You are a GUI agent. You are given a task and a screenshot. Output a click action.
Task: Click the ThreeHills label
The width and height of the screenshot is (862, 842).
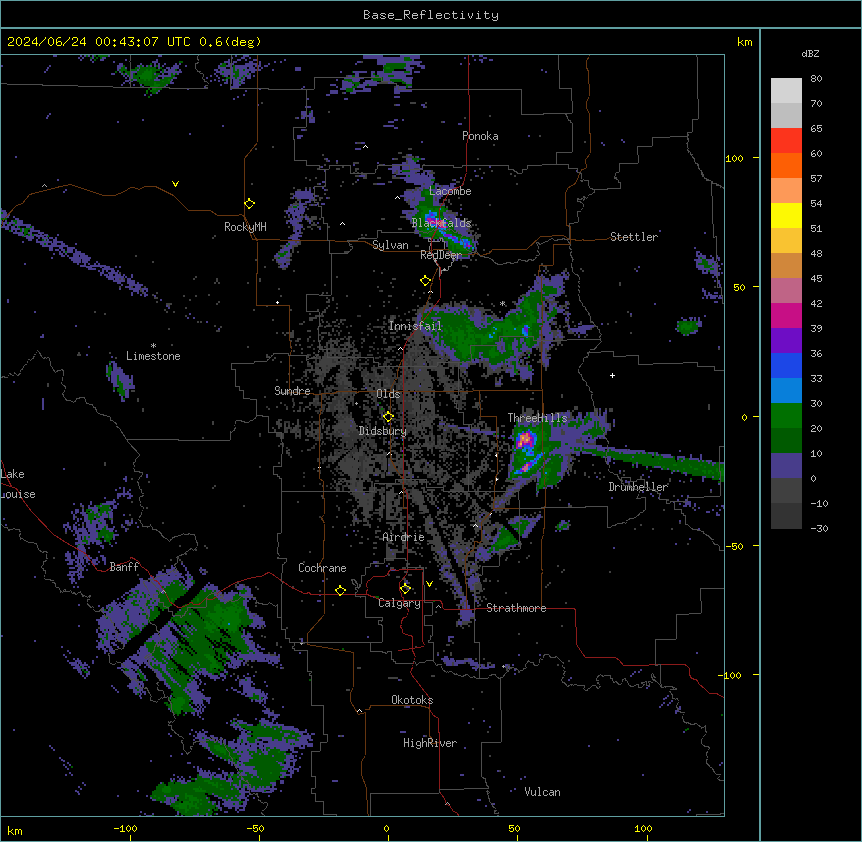tap(537, 418)
